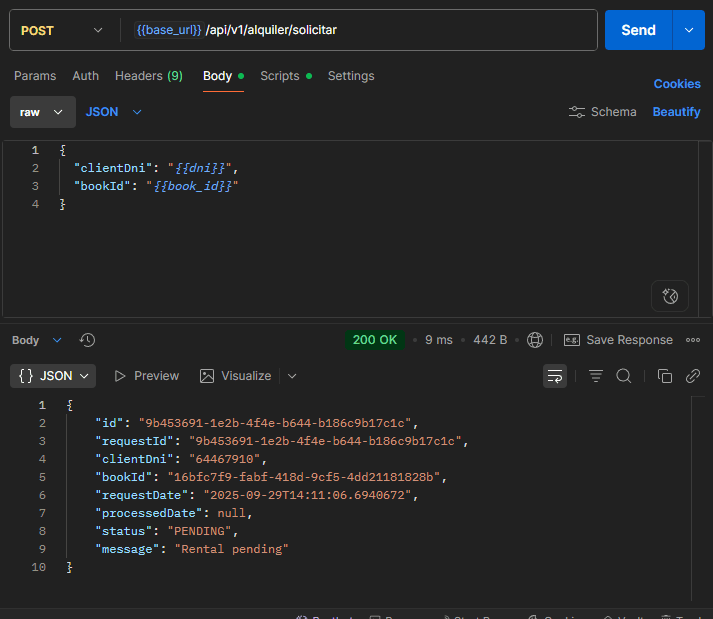Click the Beautify link
This screenshot has width=713, height=619.
point(676,112)
